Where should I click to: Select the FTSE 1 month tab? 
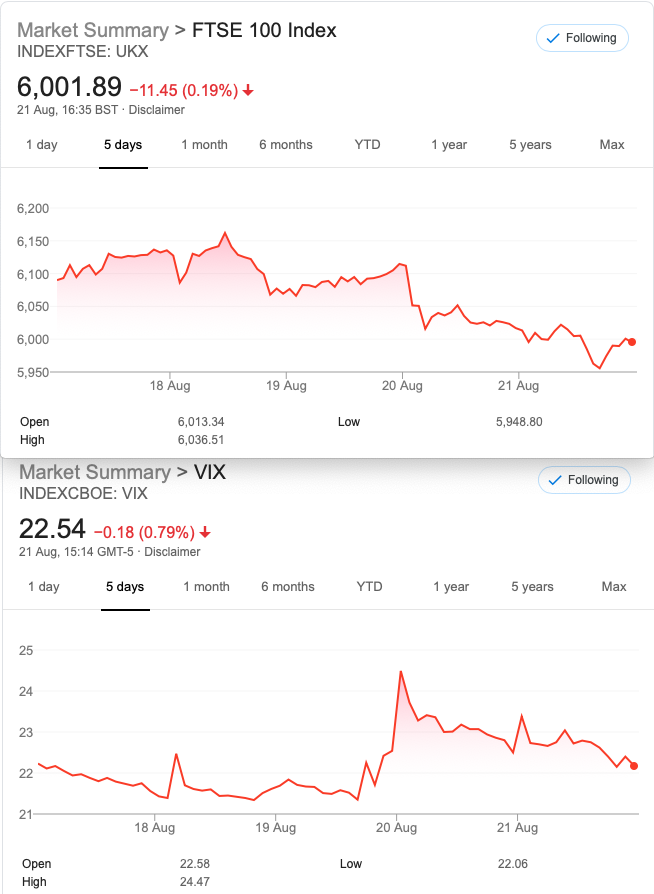pos(204,145)
